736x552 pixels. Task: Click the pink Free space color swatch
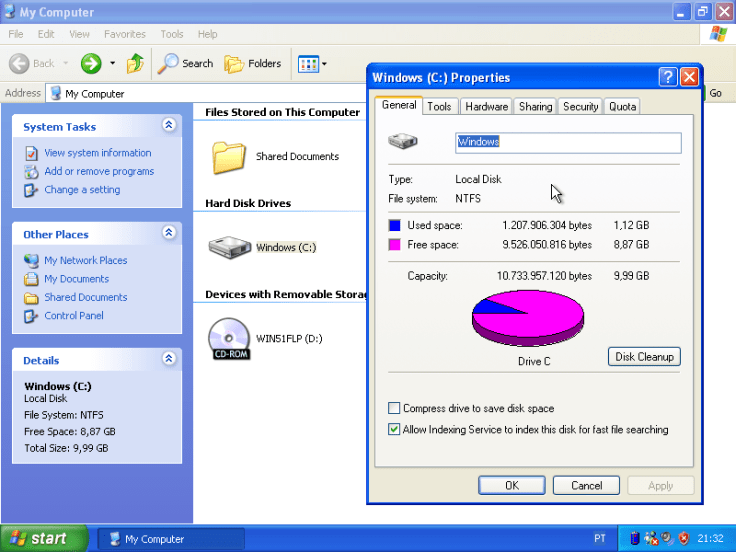394,244
